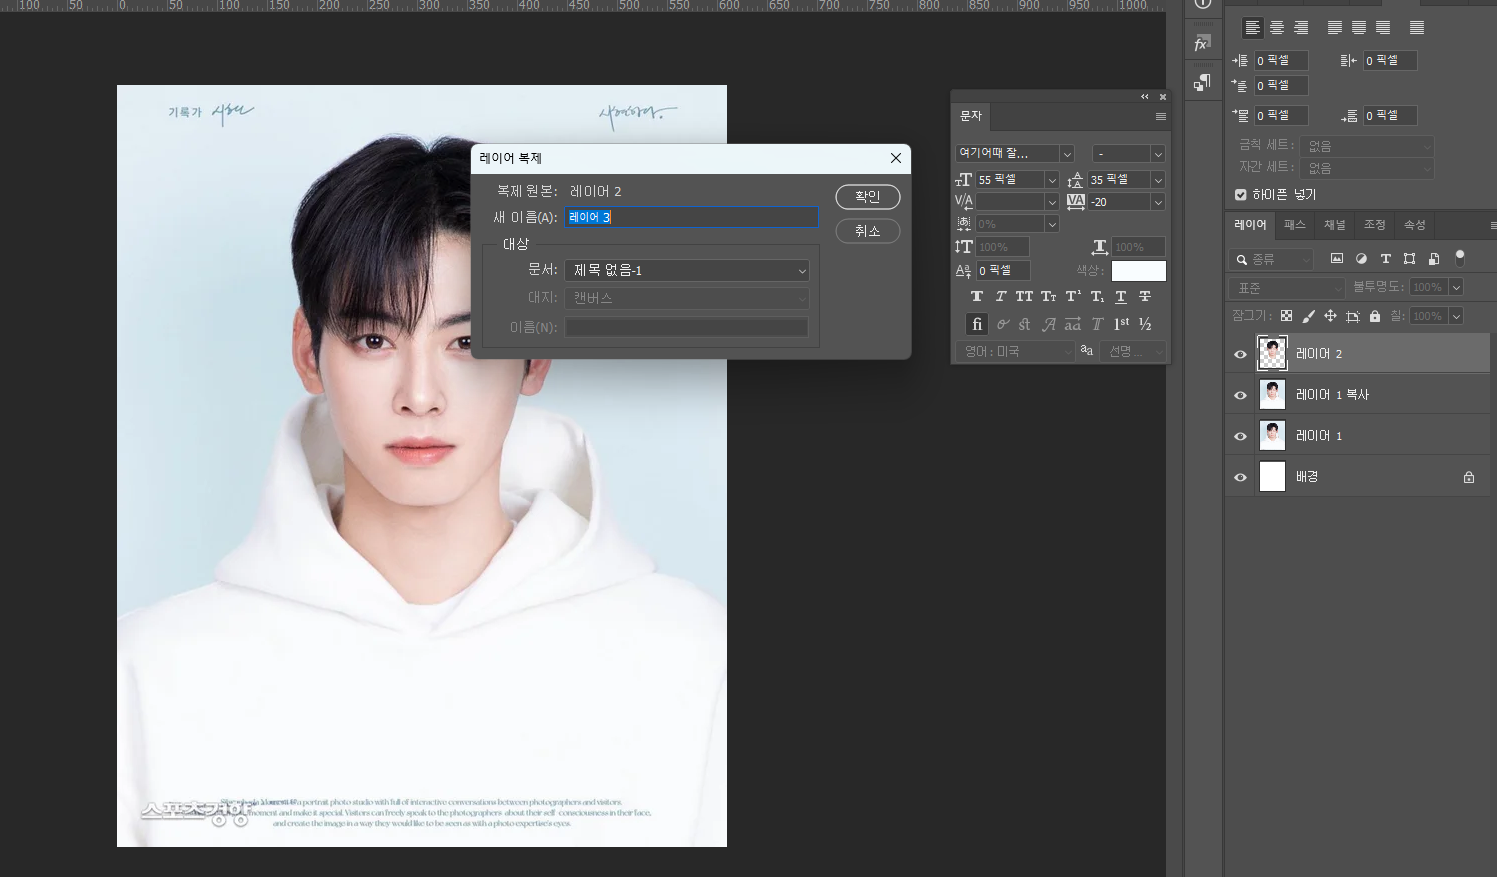Filter layers by adjustment layer icon
The image size is (1497, 877).
click(x=1361, y=259)
